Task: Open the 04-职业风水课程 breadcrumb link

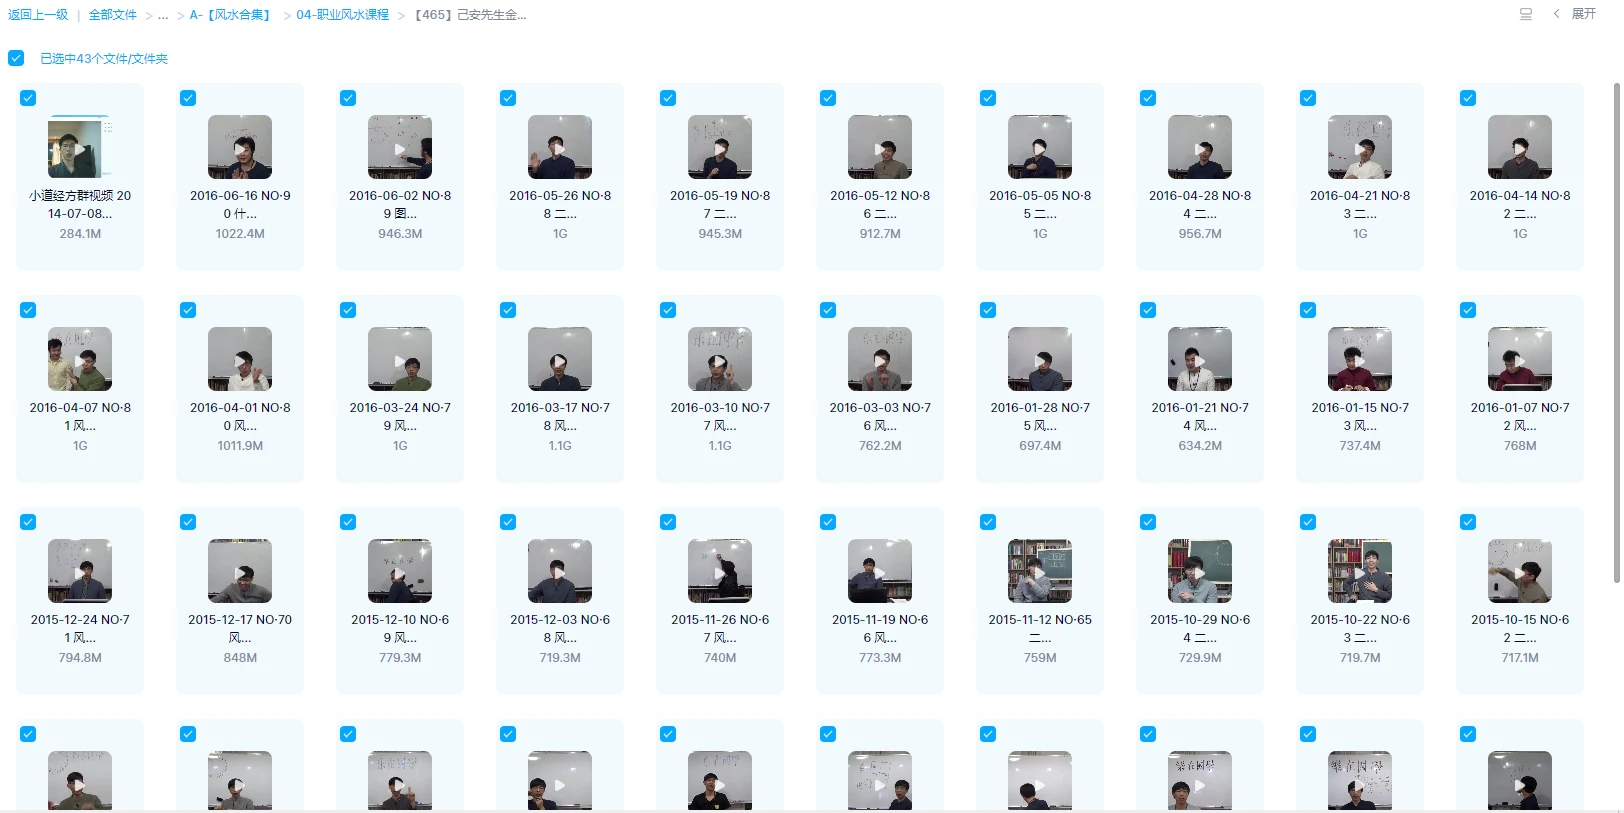Action: (342, 15)
